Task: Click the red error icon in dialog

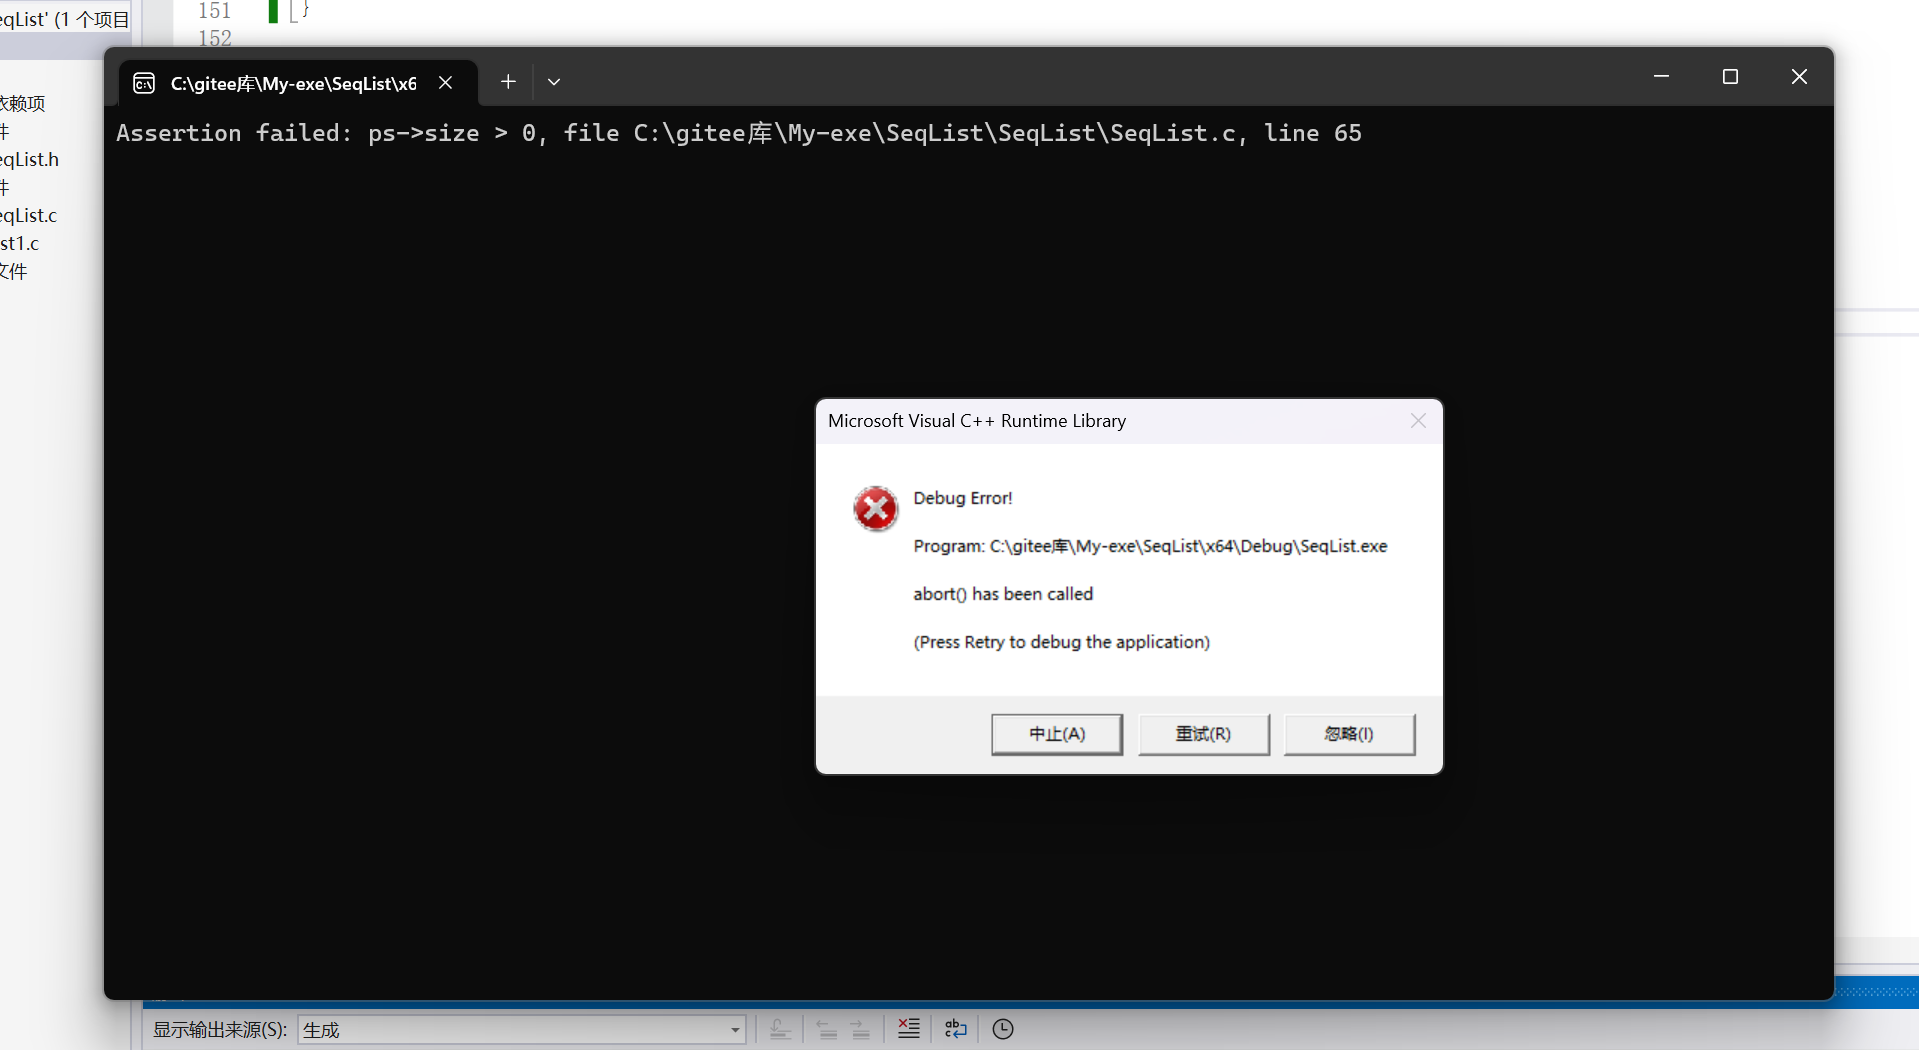Action: click(x=875, y=509)
